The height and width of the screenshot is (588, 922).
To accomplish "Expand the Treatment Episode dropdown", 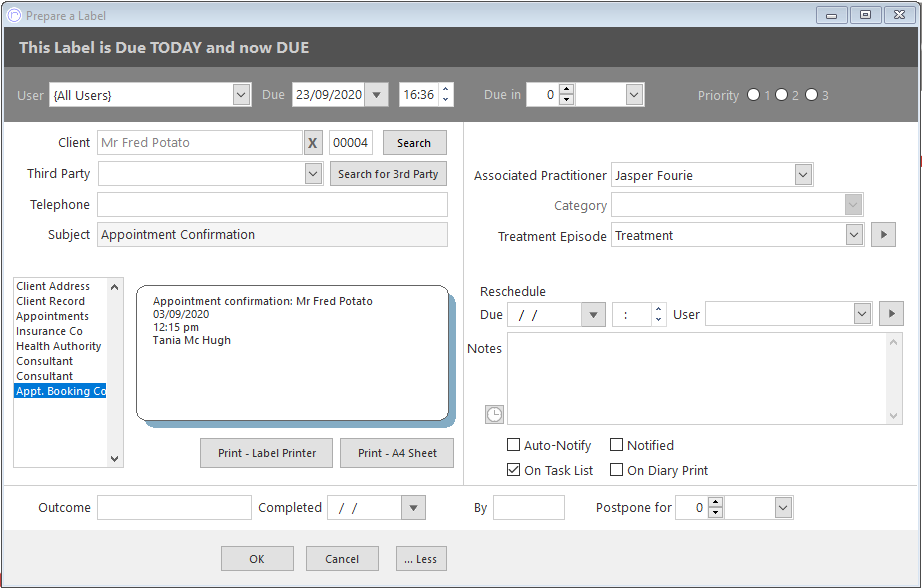I will pos(854,235).
